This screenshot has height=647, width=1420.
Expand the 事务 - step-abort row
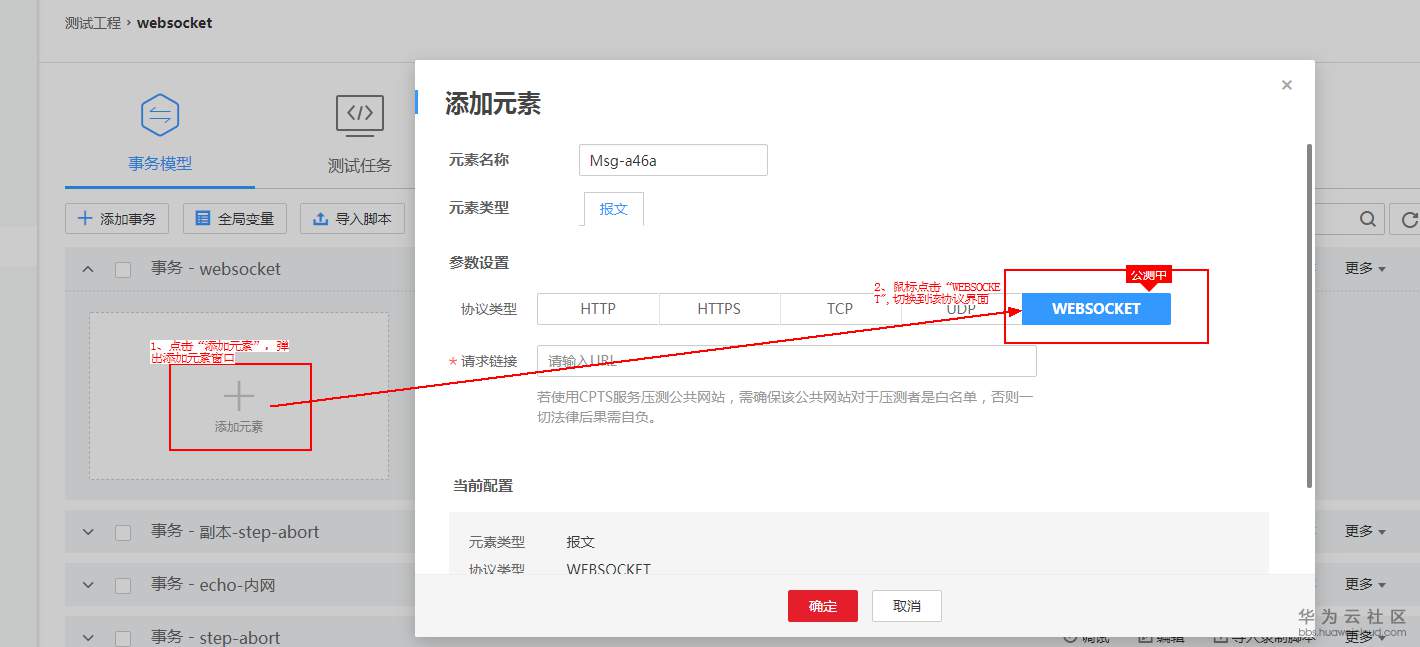point(88,637)
